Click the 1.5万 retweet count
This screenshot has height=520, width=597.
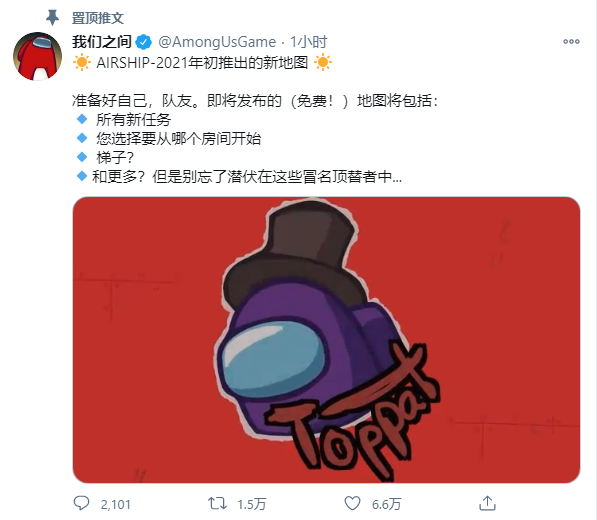click(x=252, y=504)
